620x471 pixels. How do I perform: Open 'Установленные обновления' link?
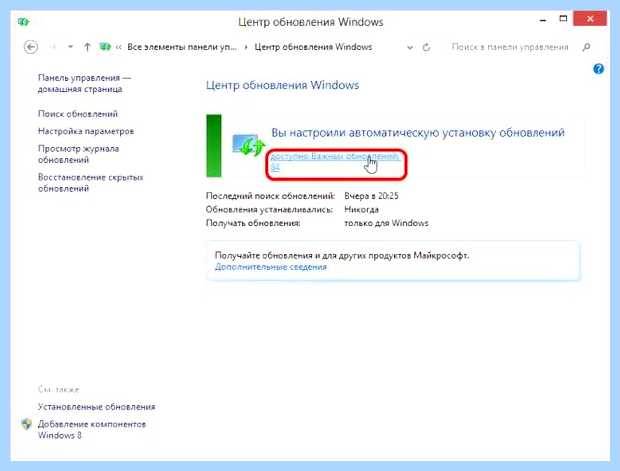coord(96,407)
